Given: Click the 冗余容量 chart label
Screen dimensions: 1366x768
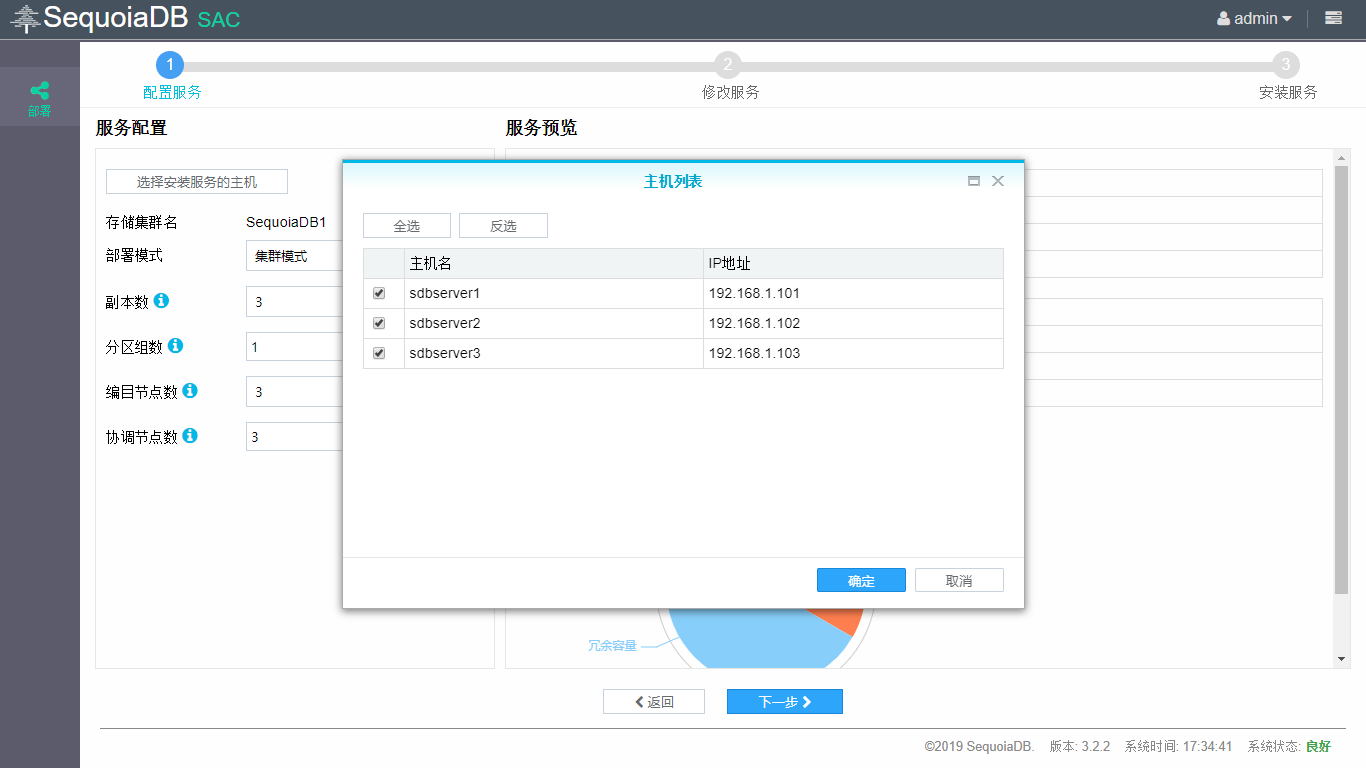Looking at the screenshot, I should click(612, 646).
